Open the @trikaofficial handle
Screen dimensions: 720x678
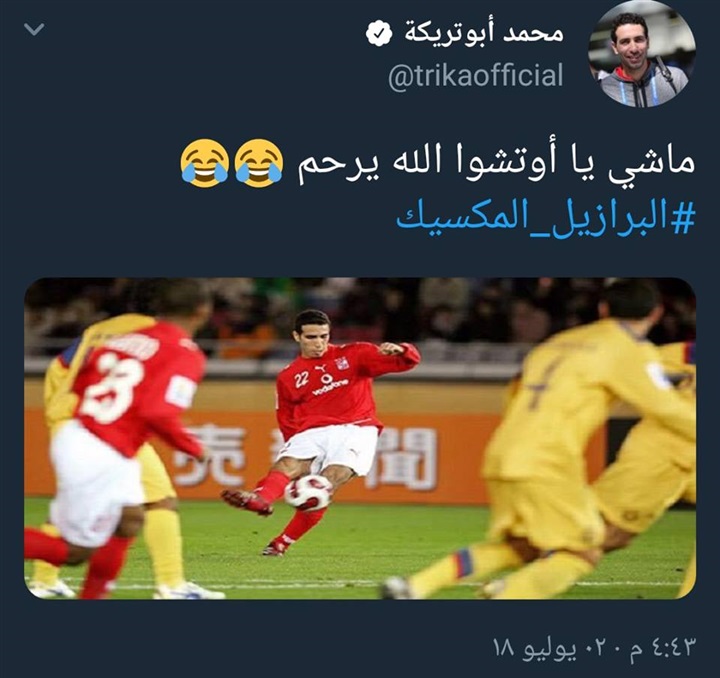pos(475,75)
